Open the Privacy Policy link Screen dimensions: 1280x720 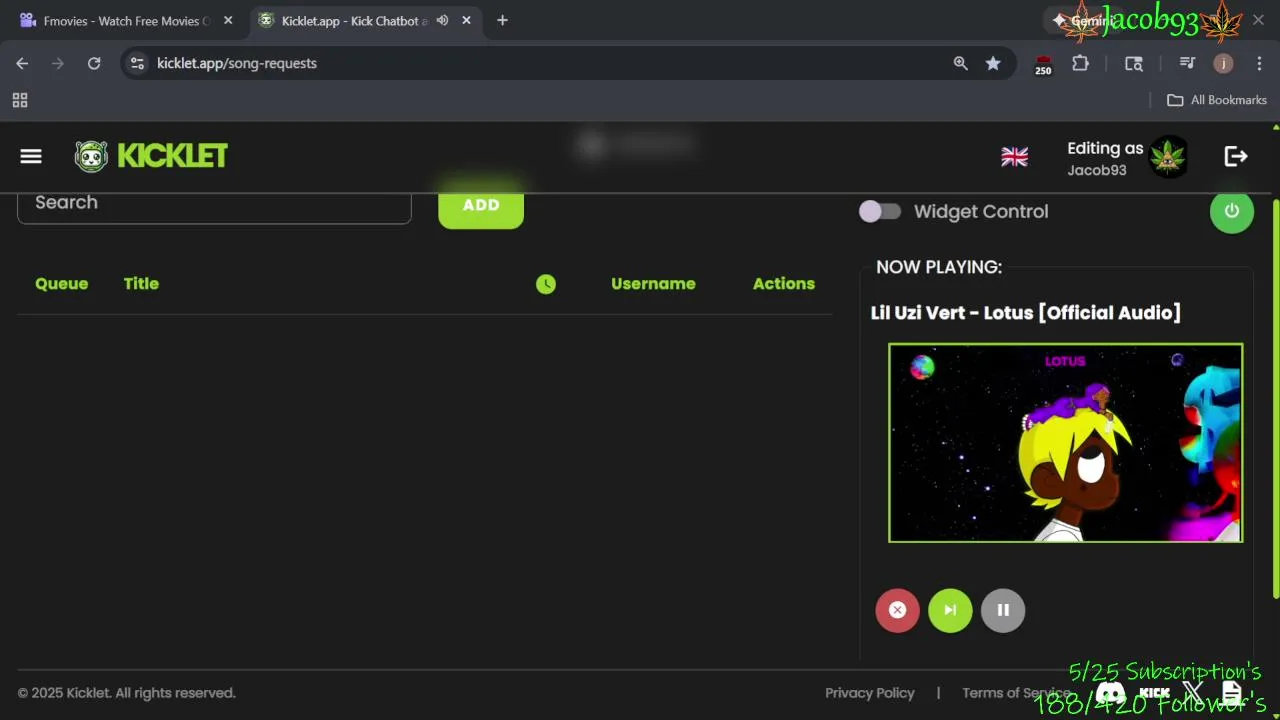870,693
